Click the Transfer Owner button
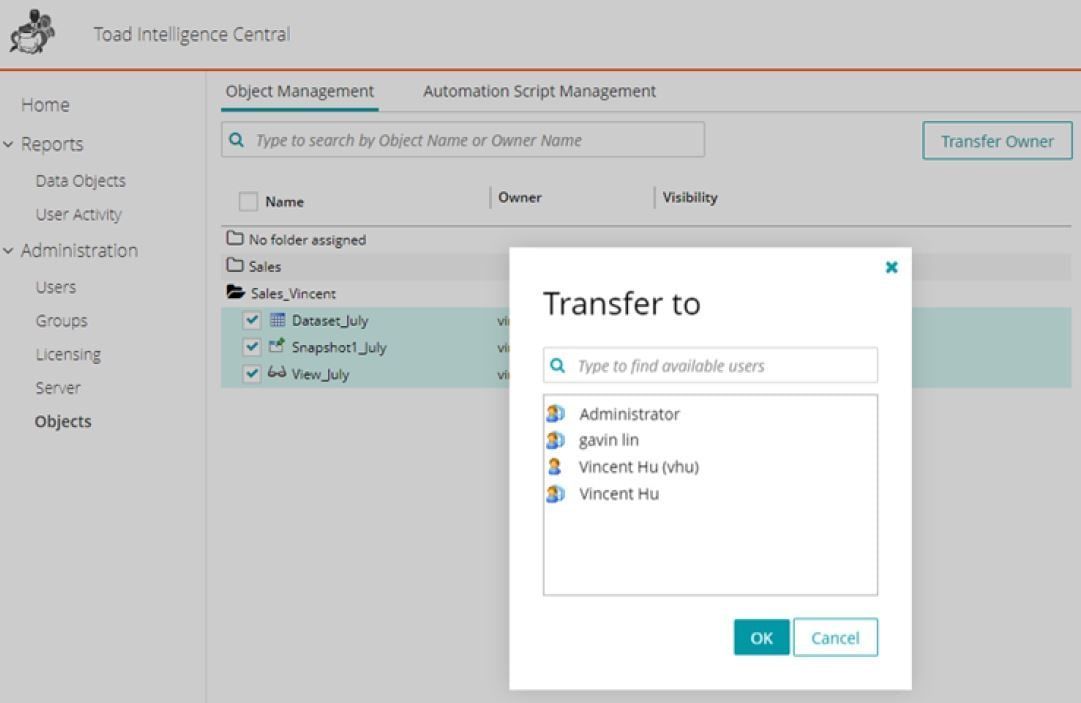 998,141
